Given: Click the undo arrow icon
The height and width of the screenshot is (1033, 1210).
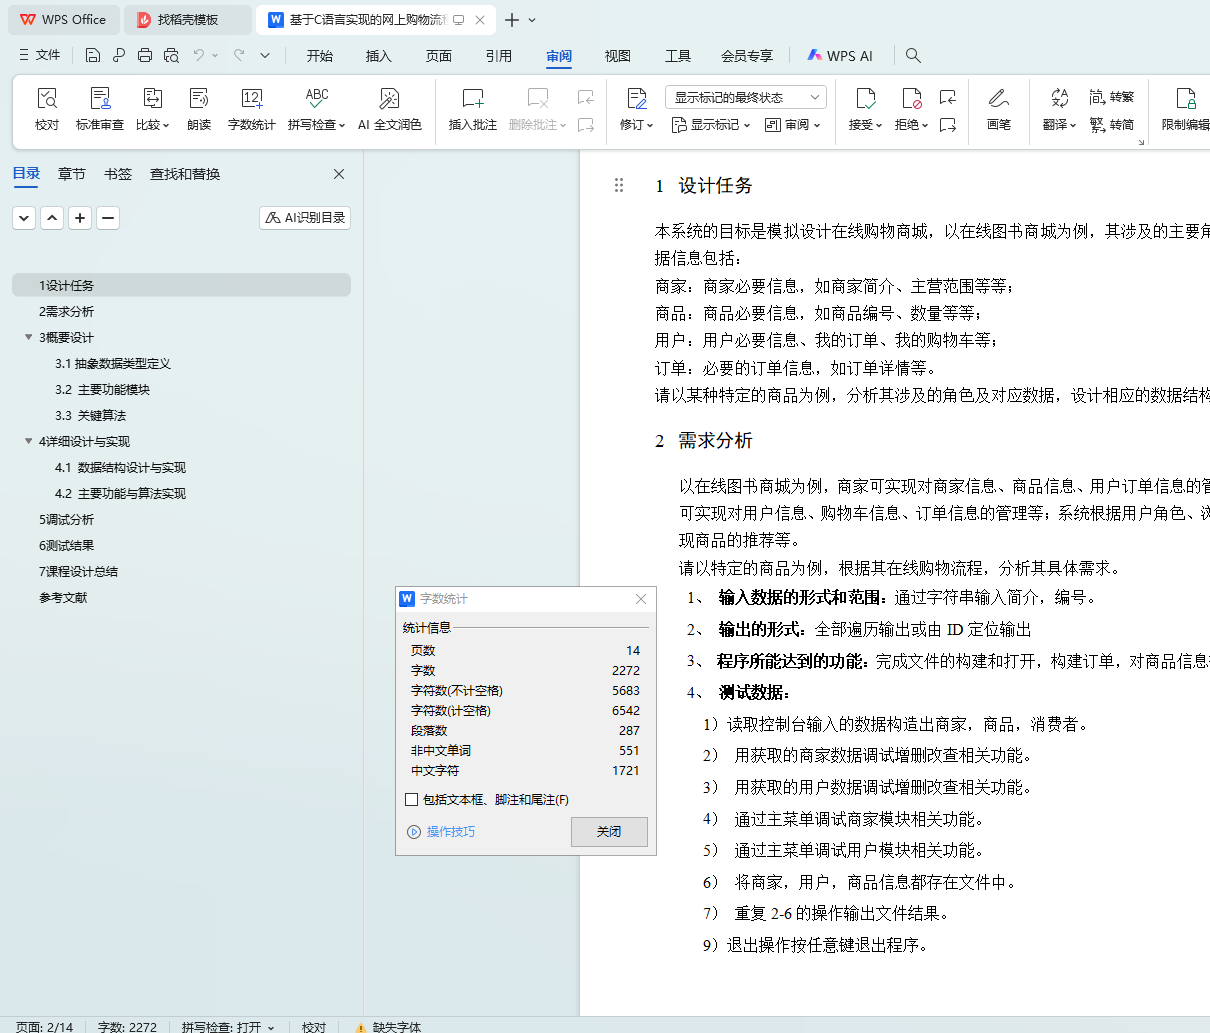Looking at the screenshot, I should click(199, 55).
